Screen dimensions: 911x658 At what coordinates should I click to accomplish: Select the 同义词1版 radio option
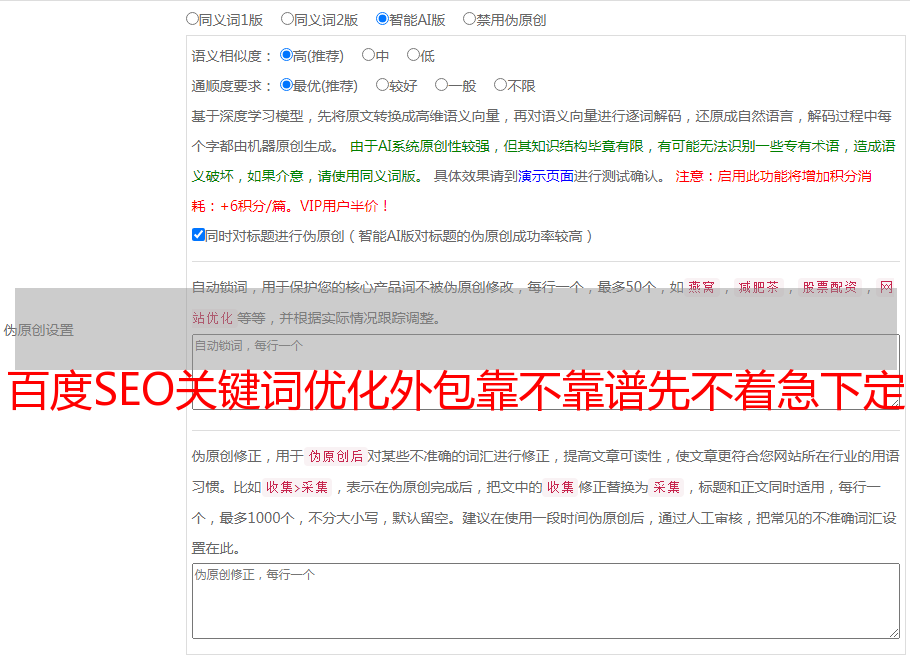click(192, 19)
